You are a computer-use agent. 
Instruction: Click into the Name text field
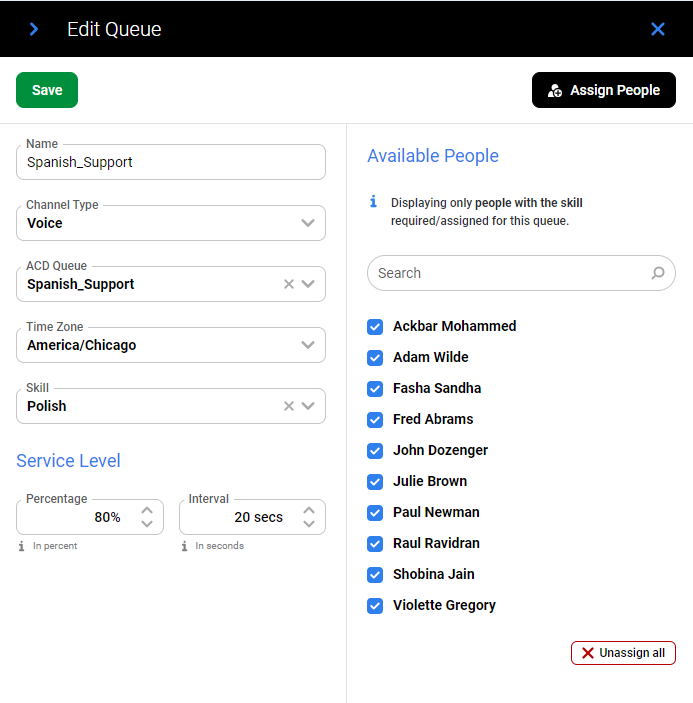point(170,162)
